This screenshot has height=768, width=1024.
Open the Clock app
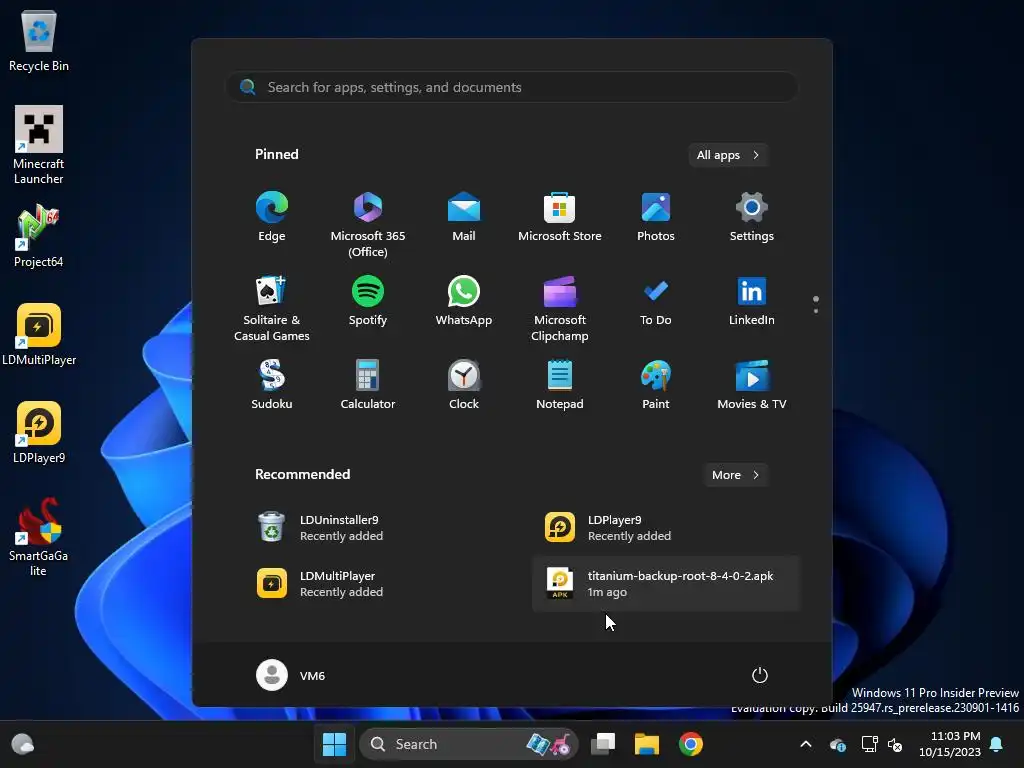point(464,386)
